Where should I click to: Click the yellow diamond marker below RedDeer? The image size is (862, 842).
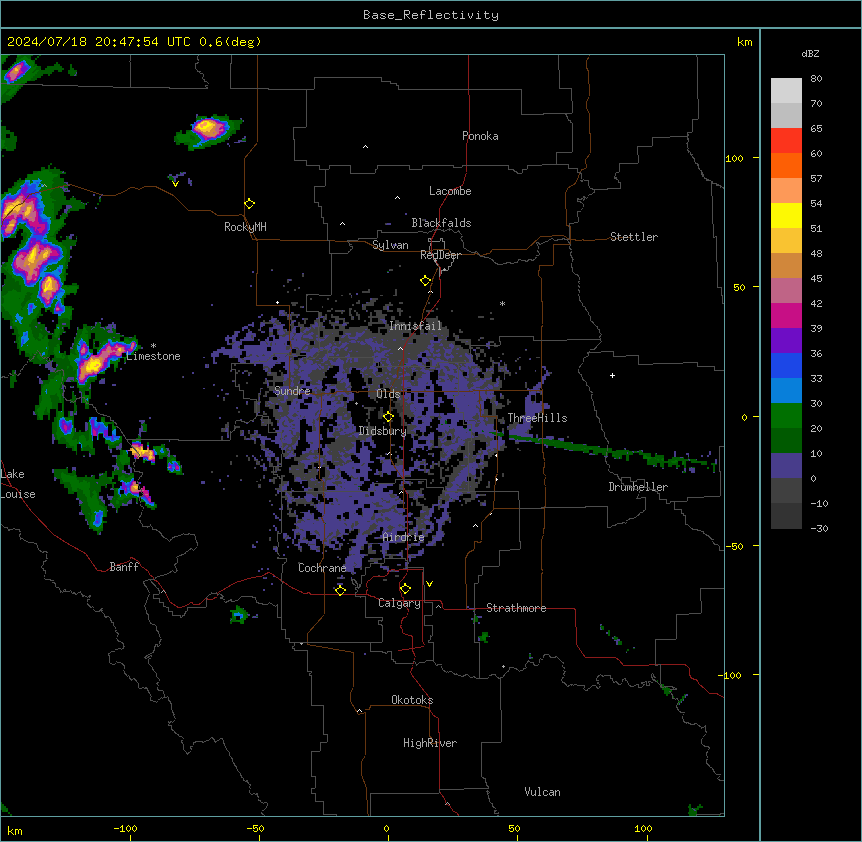click(x=426, y=281)
